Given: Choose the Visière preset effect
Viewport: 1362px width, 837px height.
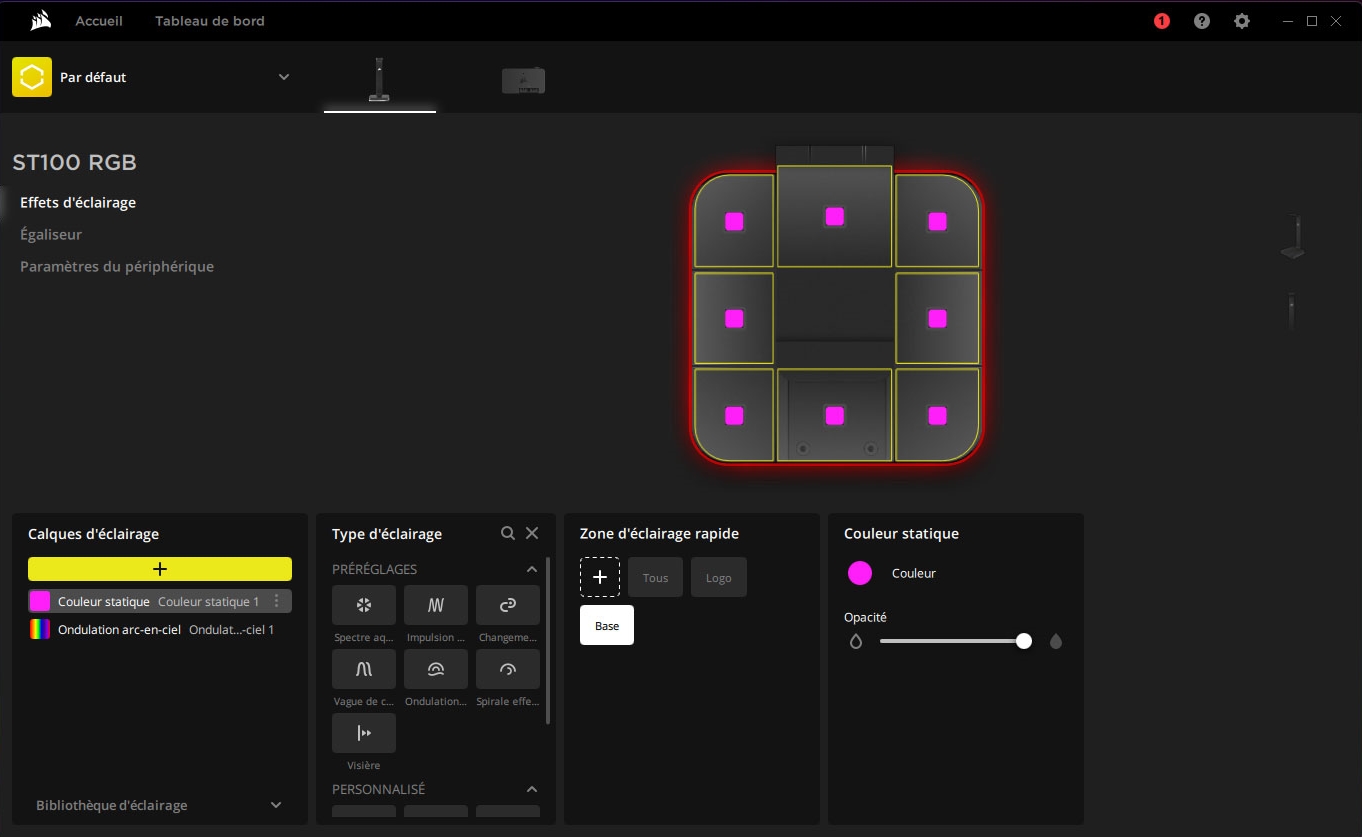Looking at the screenshot, I should pos(364,733).
